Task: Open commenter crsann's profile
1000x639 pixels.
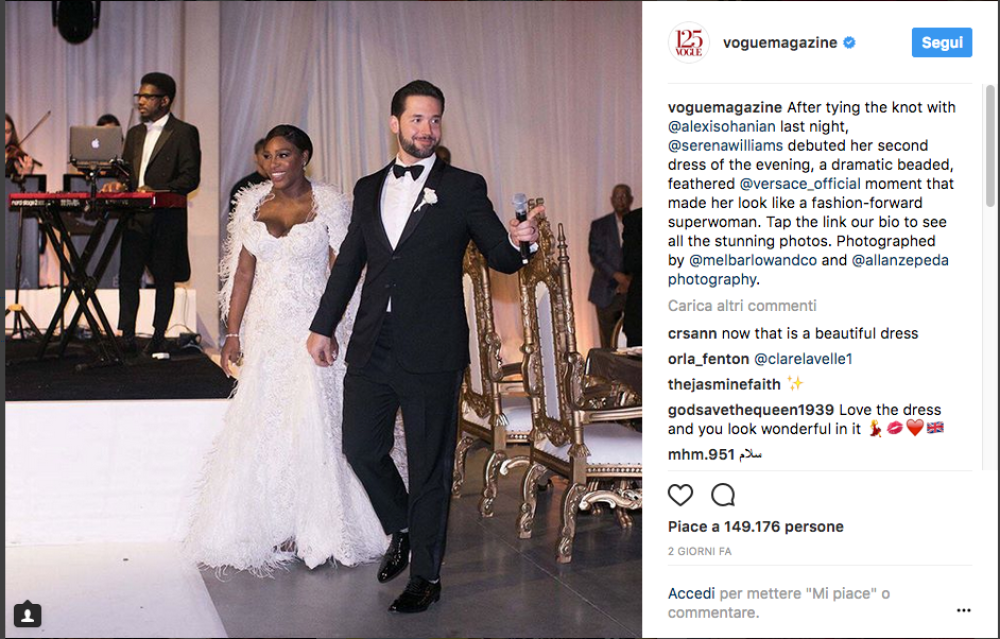Action: [x=692, y=334]
